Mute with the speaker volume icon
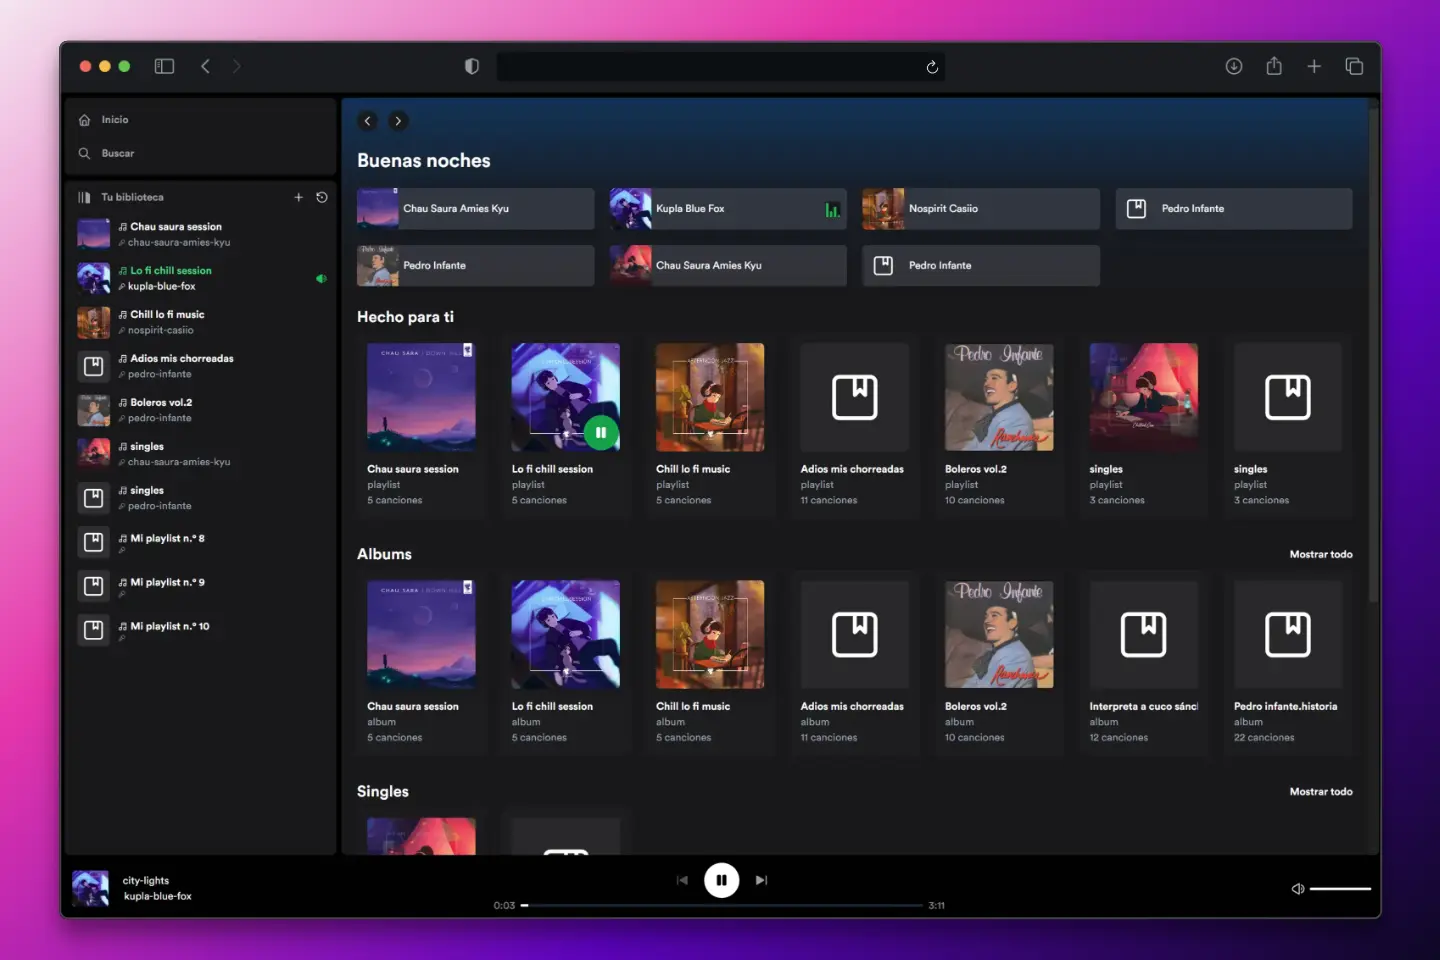The width and height of the screenshot is (1440, 960). [1297, 889]
